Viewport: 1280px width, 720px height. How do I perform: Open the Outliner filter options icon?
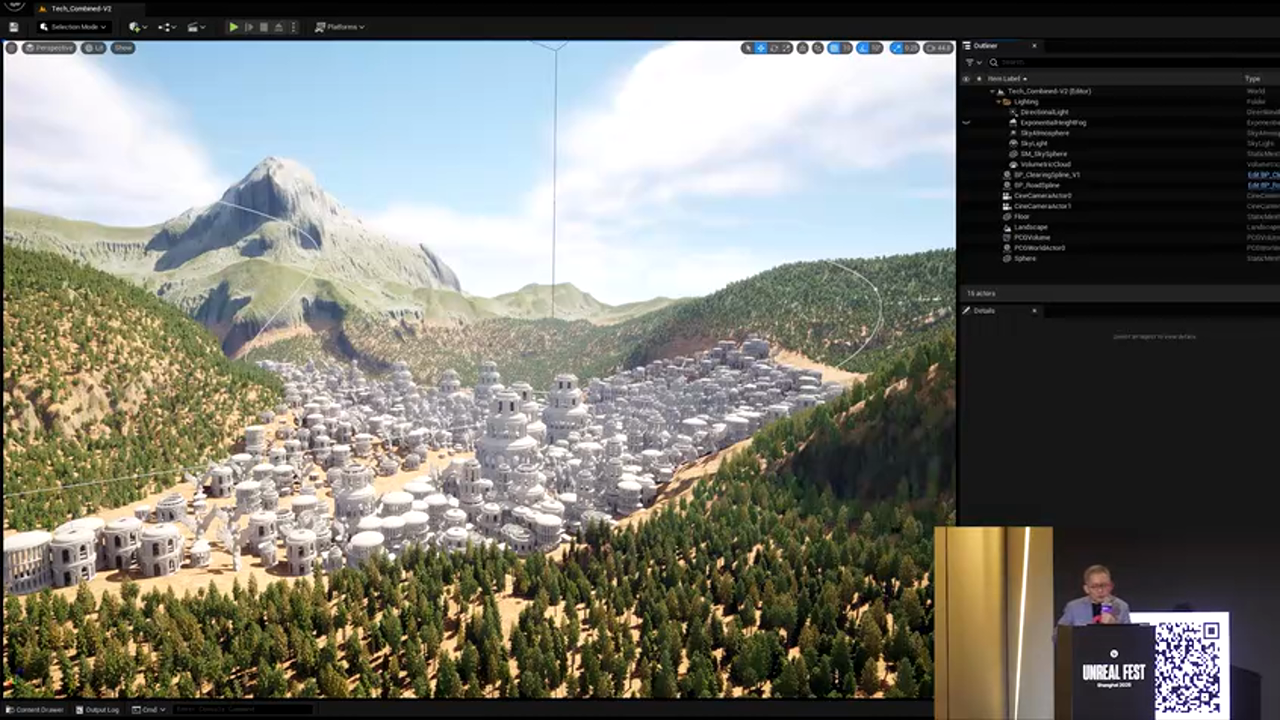[970, 62]
